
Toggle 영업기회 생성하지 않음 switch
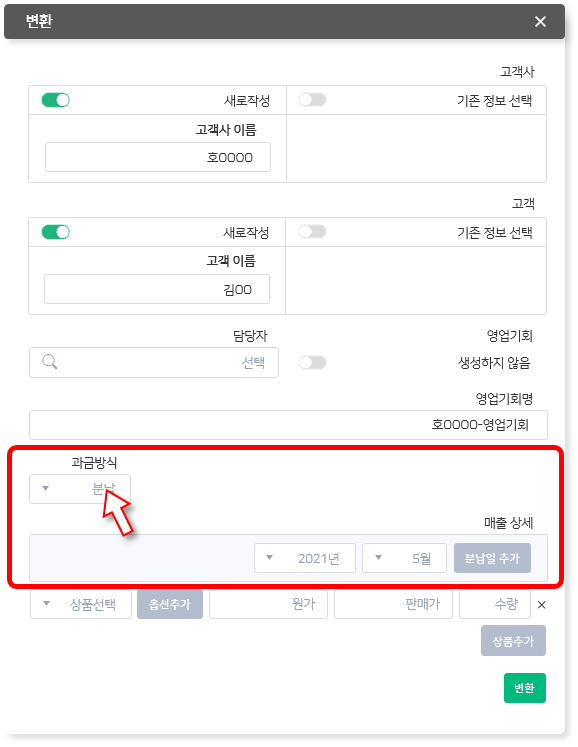tap(312, 363)
